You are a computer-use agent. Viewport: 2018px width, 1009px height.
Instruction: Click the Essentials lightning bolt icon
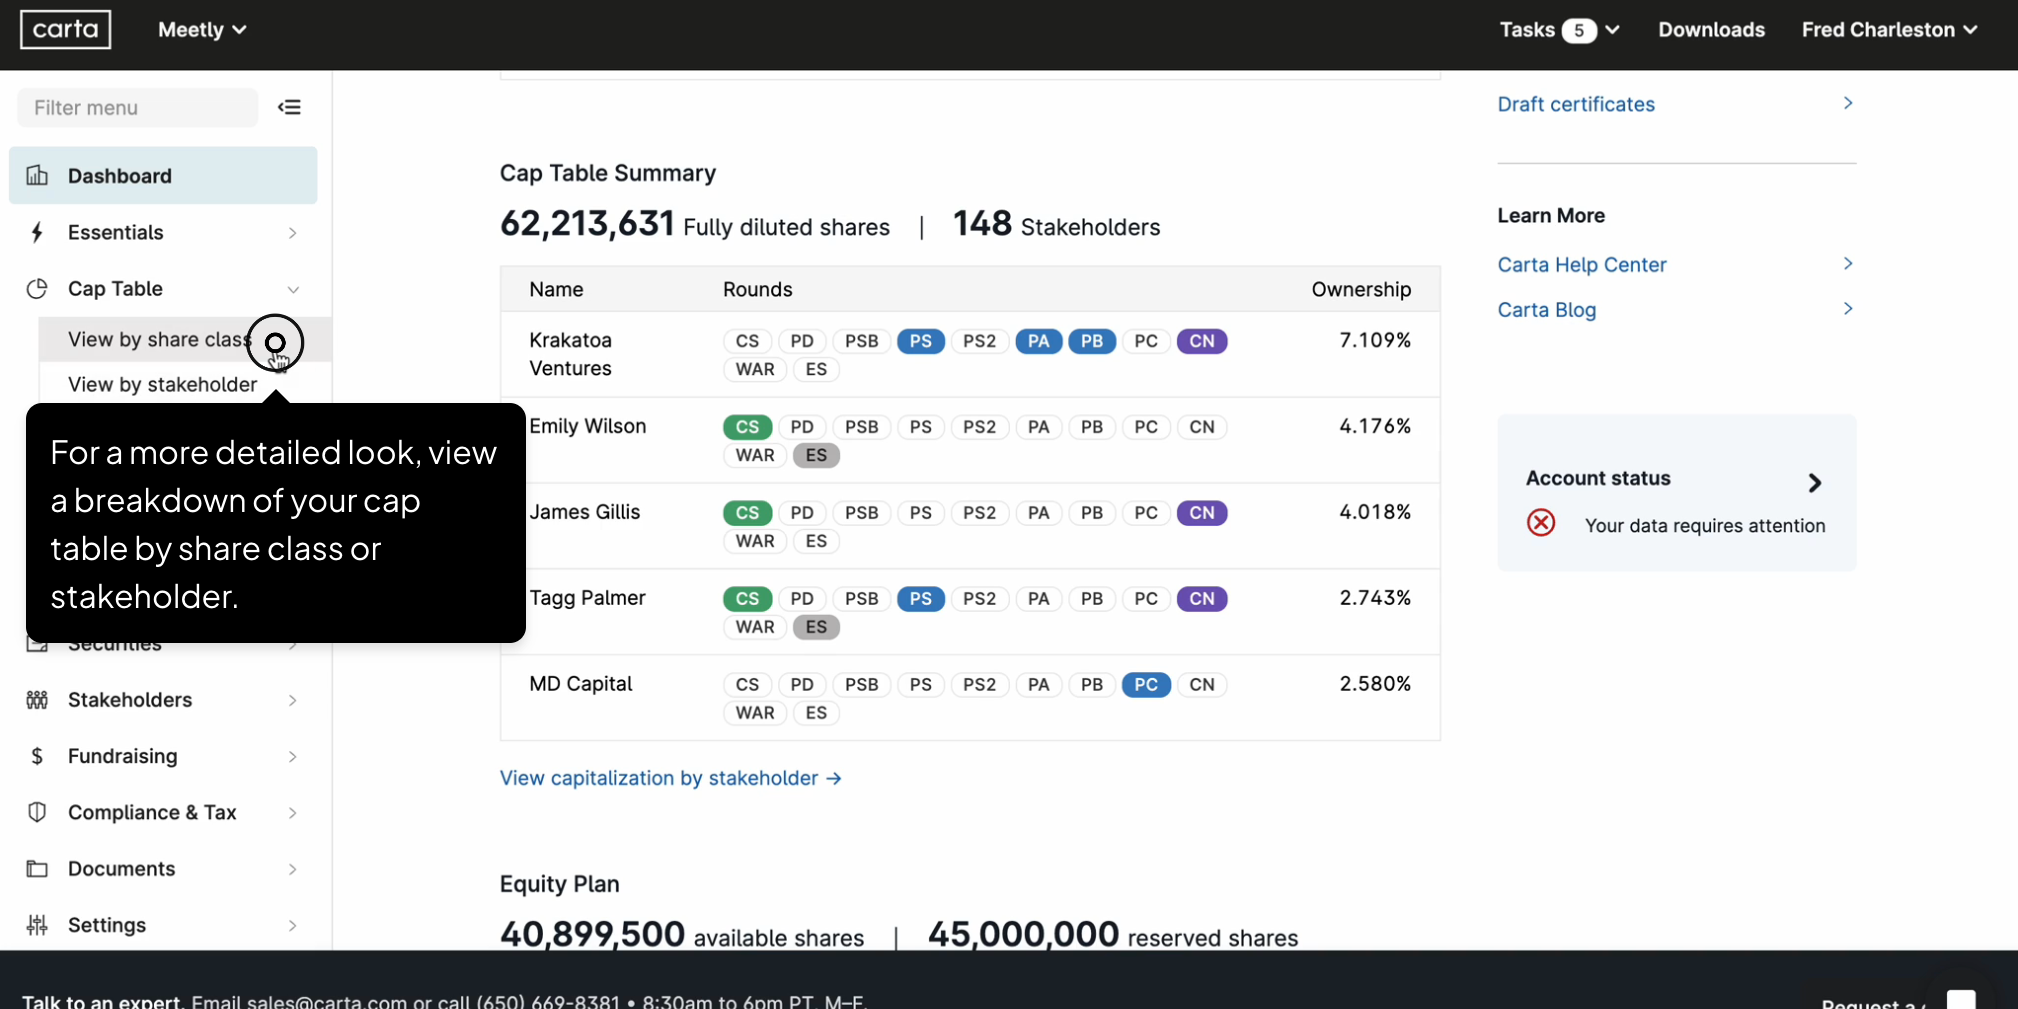click(37, 232)
